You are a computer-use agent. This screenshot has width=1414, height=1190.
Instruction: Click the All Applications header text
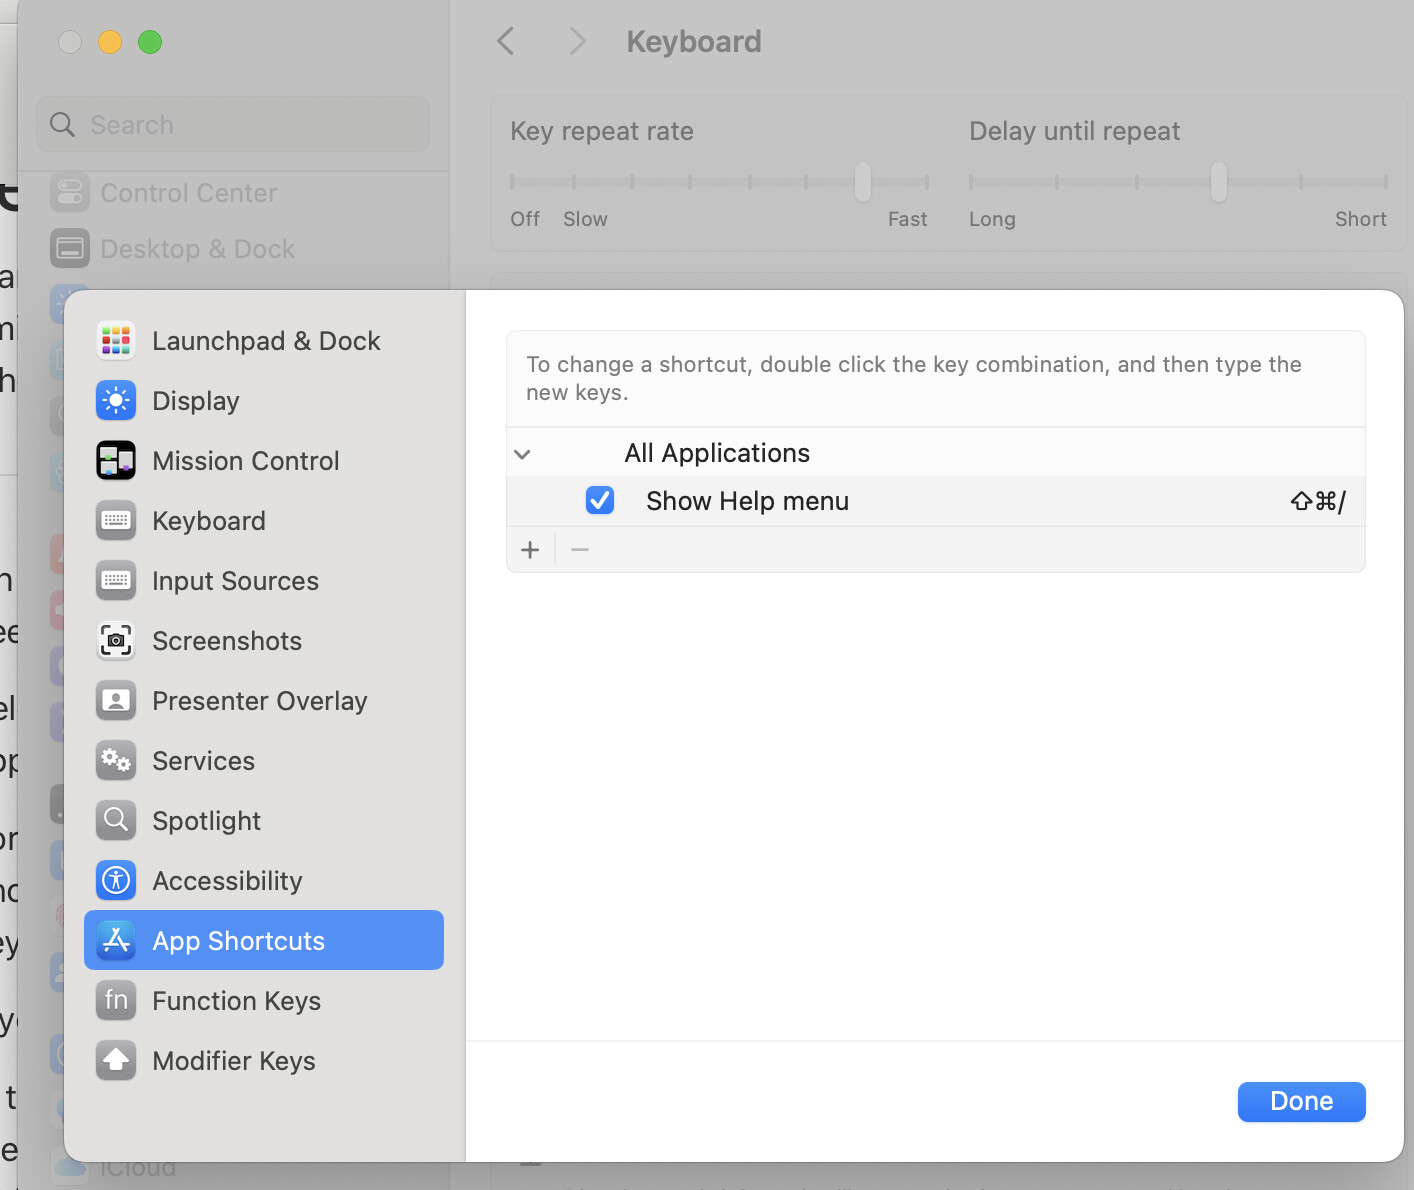[x=717, y=453]
